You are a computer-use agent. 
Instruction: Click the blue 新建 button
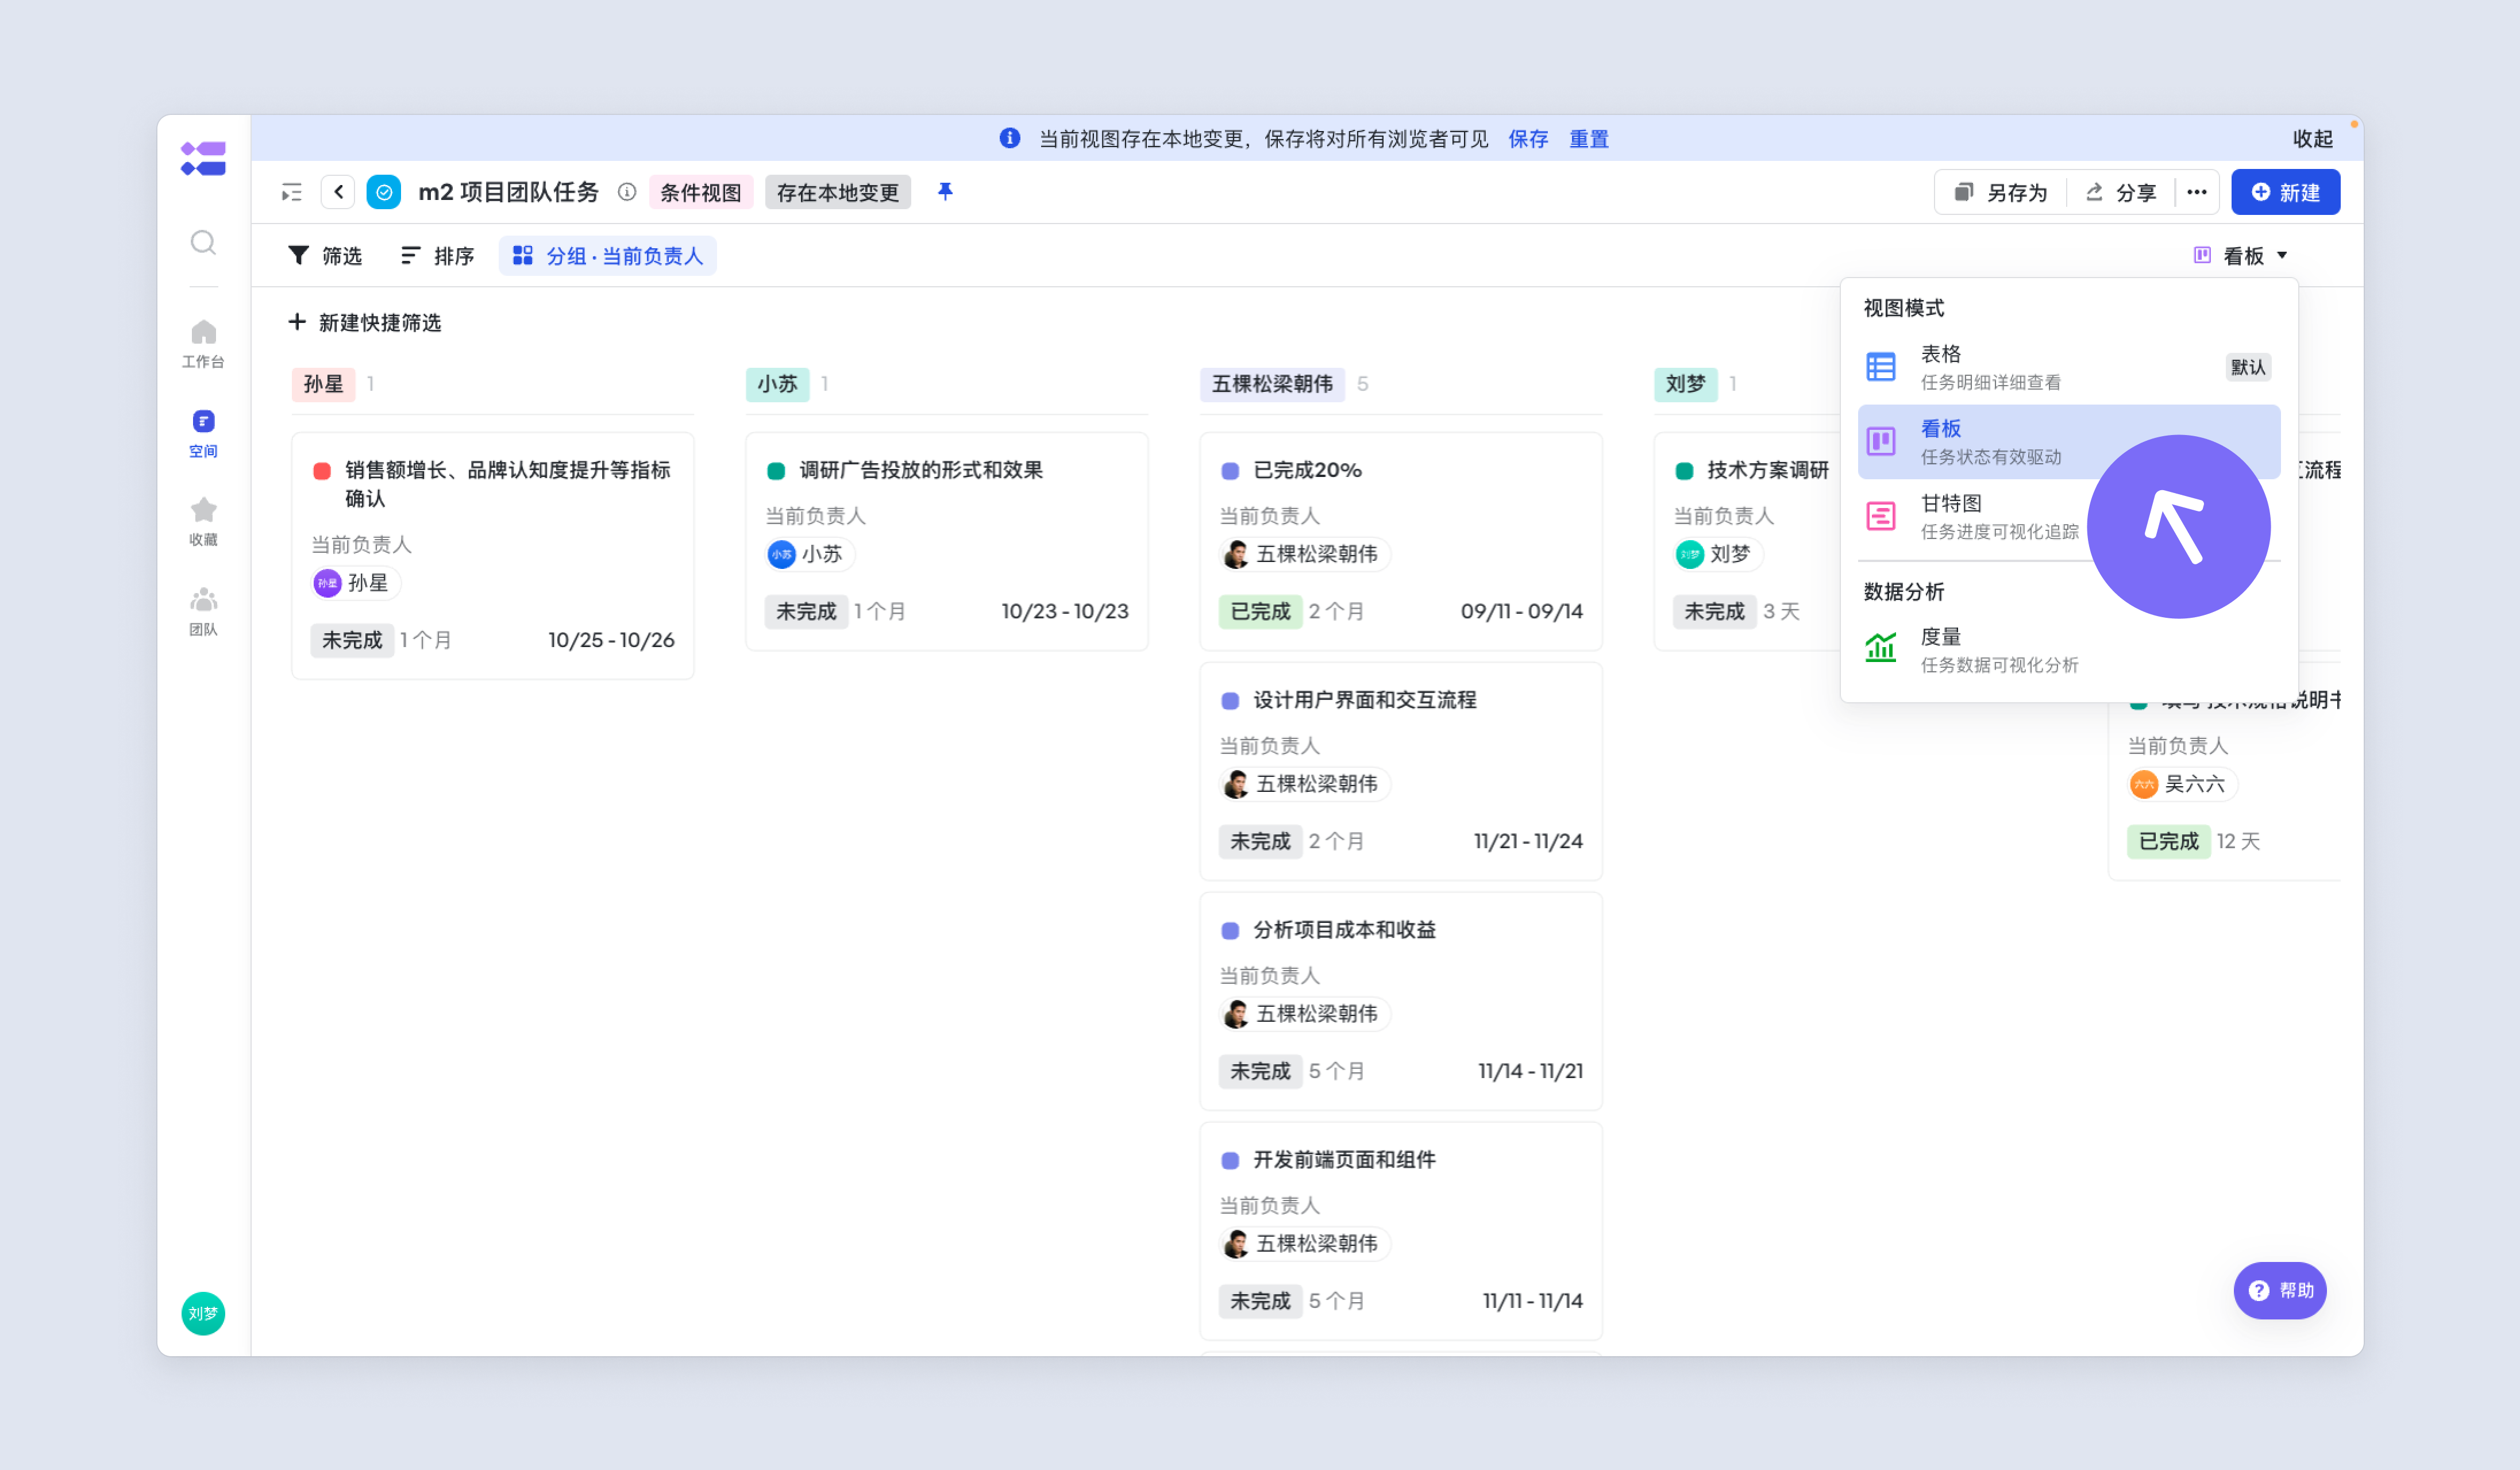point(2286,192)
